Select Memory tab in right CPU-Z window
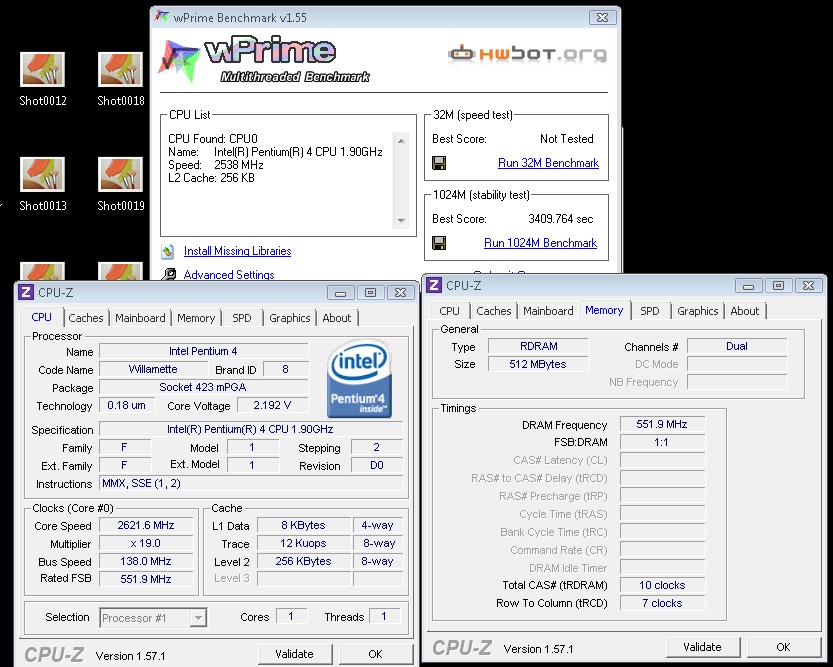This screenshot has height=667, width=833. pos(604,310)
